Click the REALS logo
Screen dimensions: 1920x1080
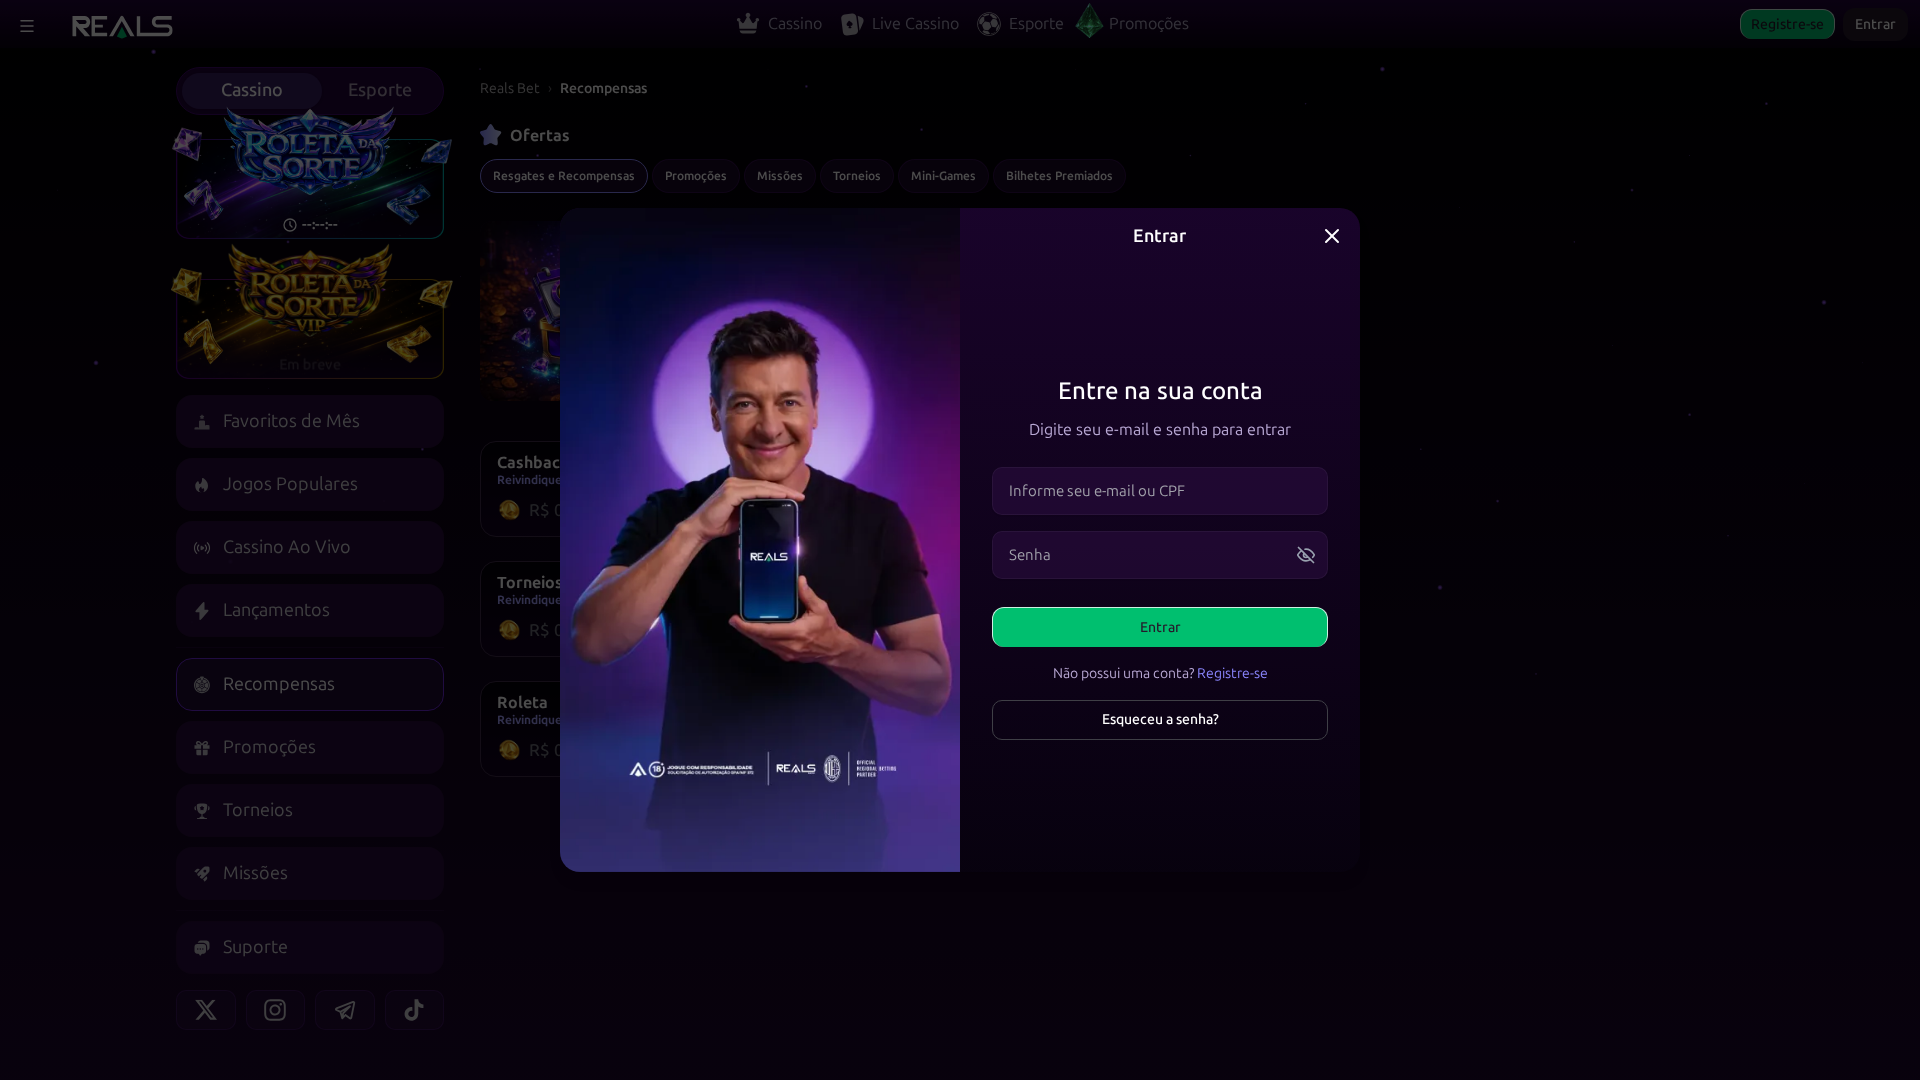[x=122, y=26]
